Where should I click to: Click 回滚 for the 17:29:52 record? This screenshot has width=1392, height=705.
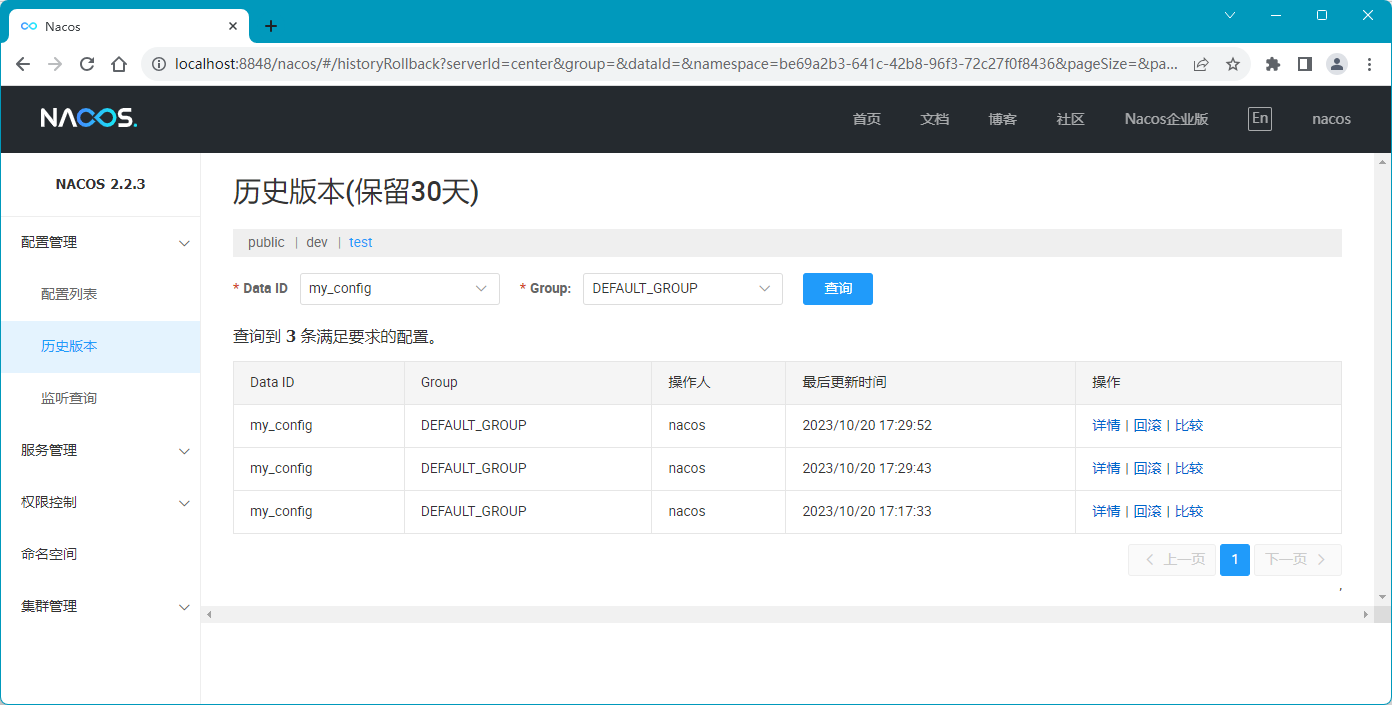point(1147,425)
